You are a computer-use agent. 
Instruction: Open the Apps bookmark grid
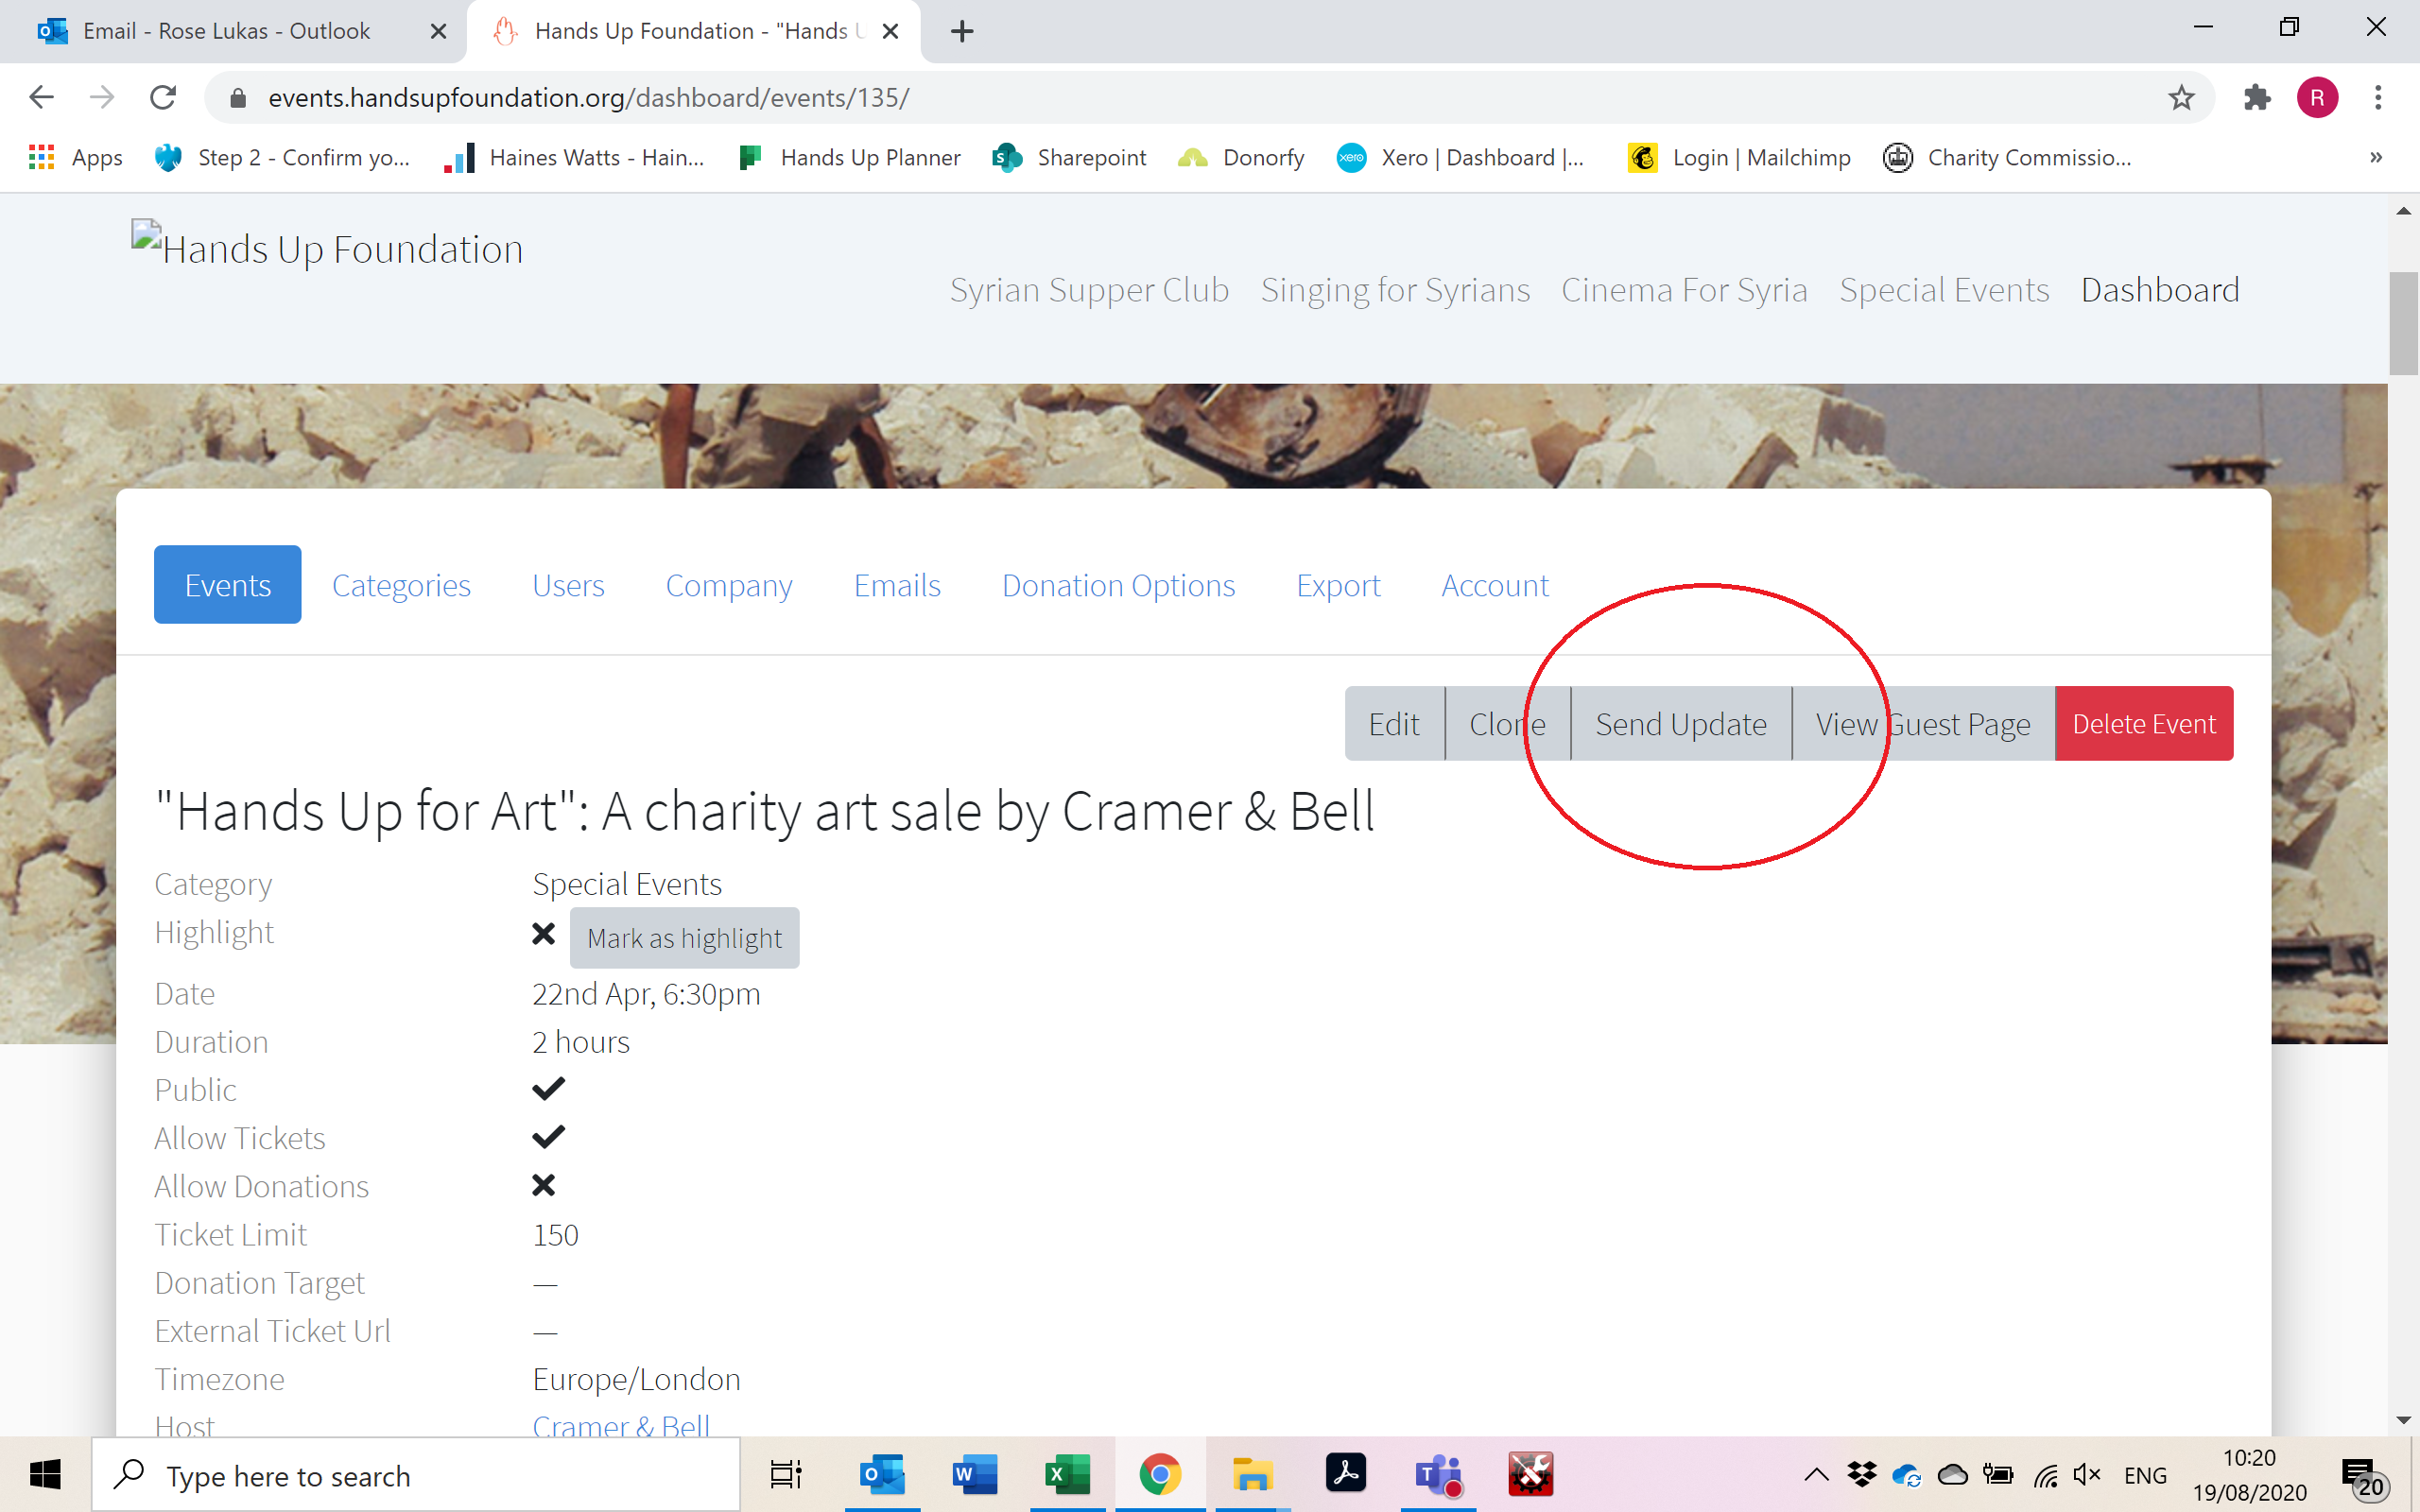pos(76,157)
